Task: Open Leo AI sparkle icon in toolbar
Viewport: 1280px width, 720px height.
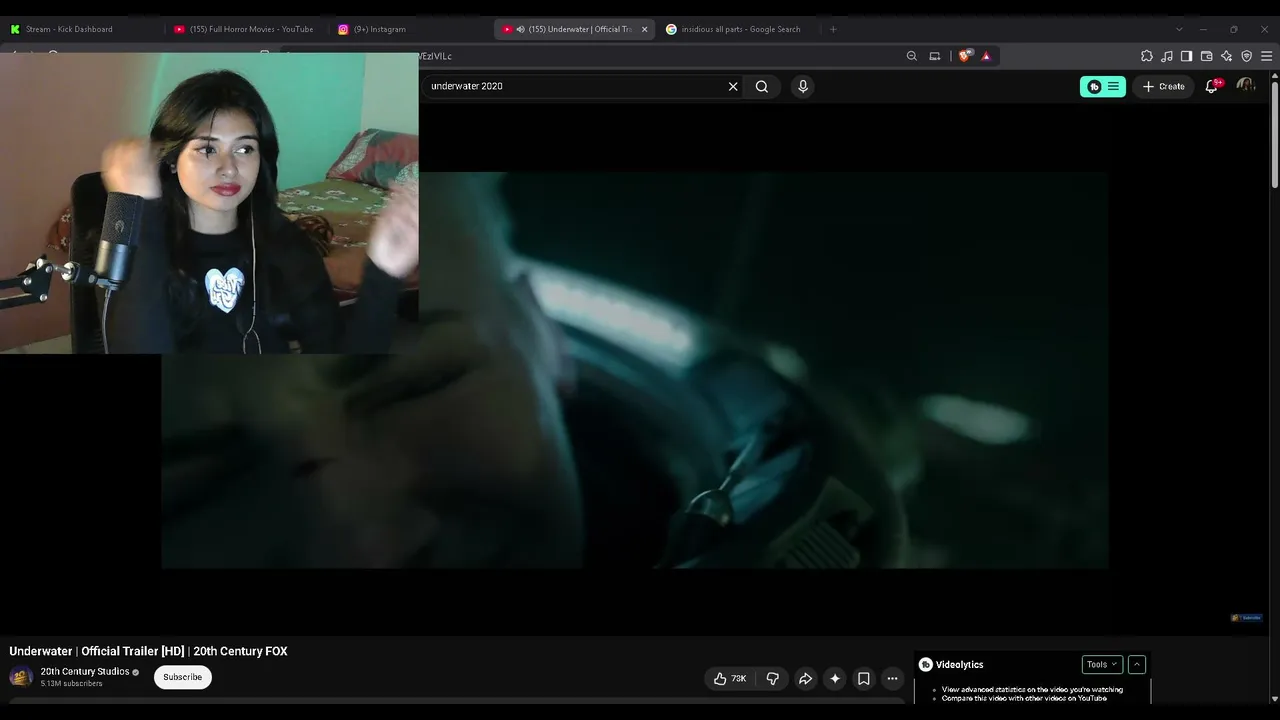Action: click(x=1227, y=56)
